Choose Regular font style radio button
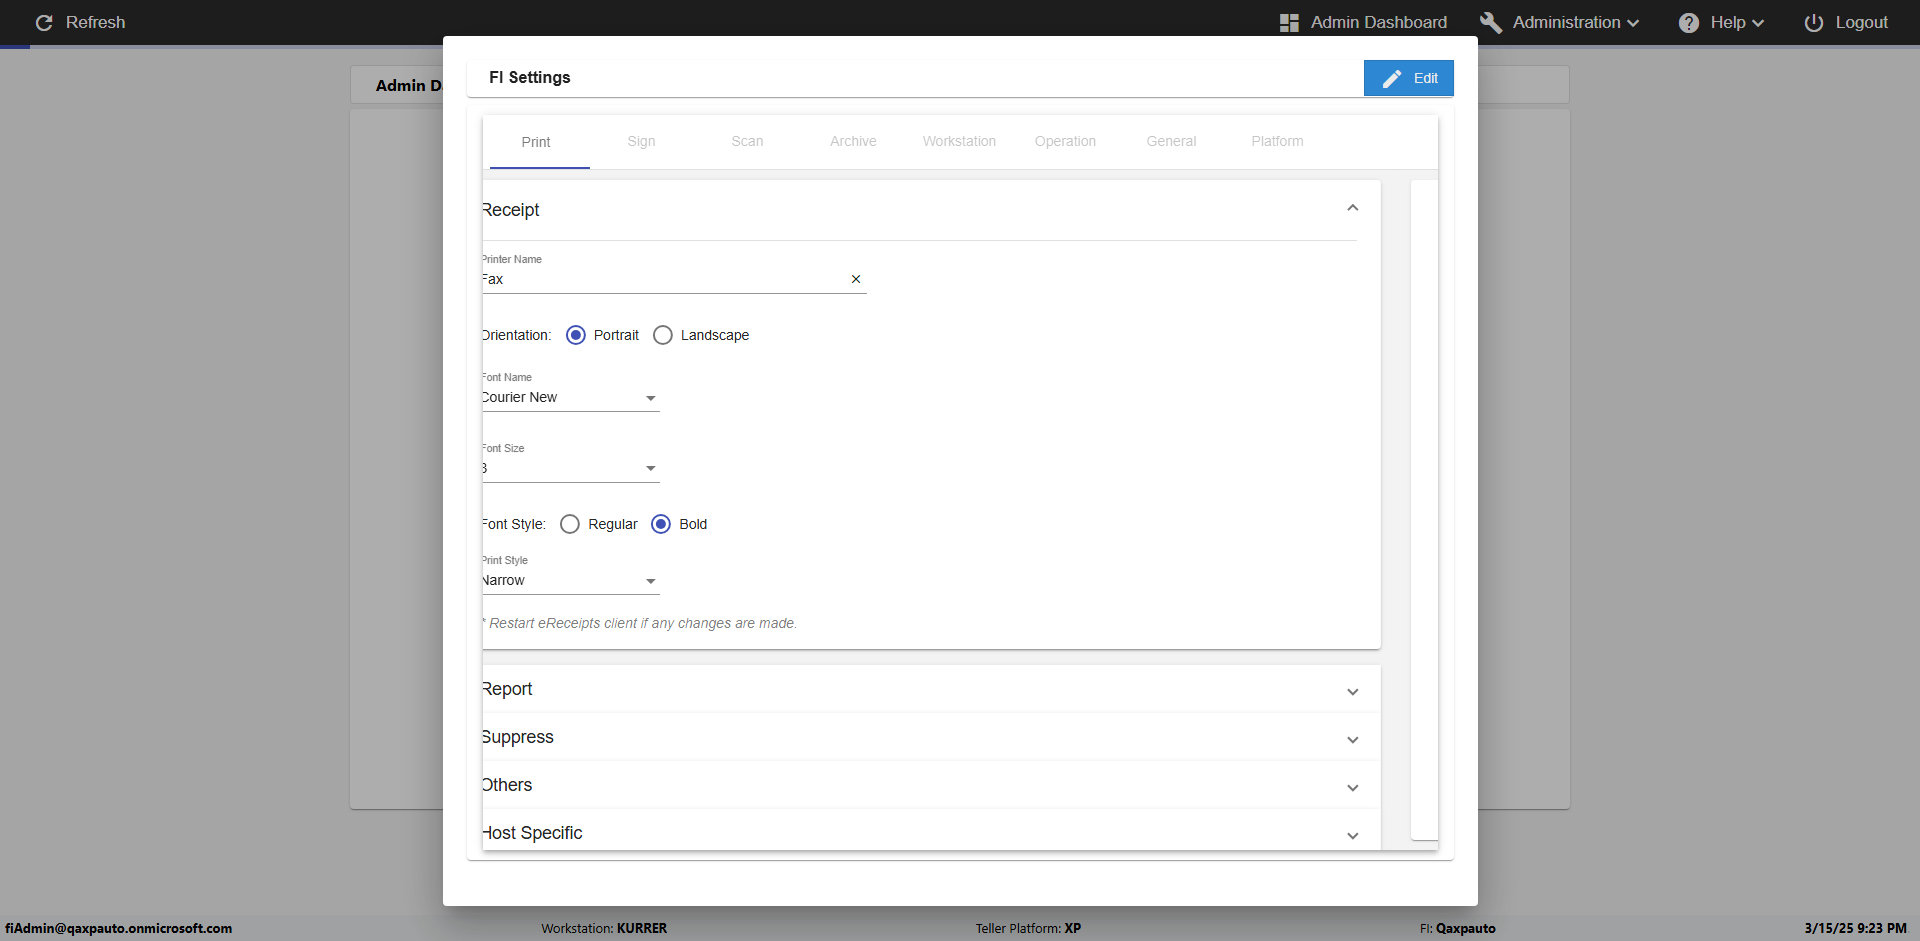 pyautogui.click(x=570, y=524)
